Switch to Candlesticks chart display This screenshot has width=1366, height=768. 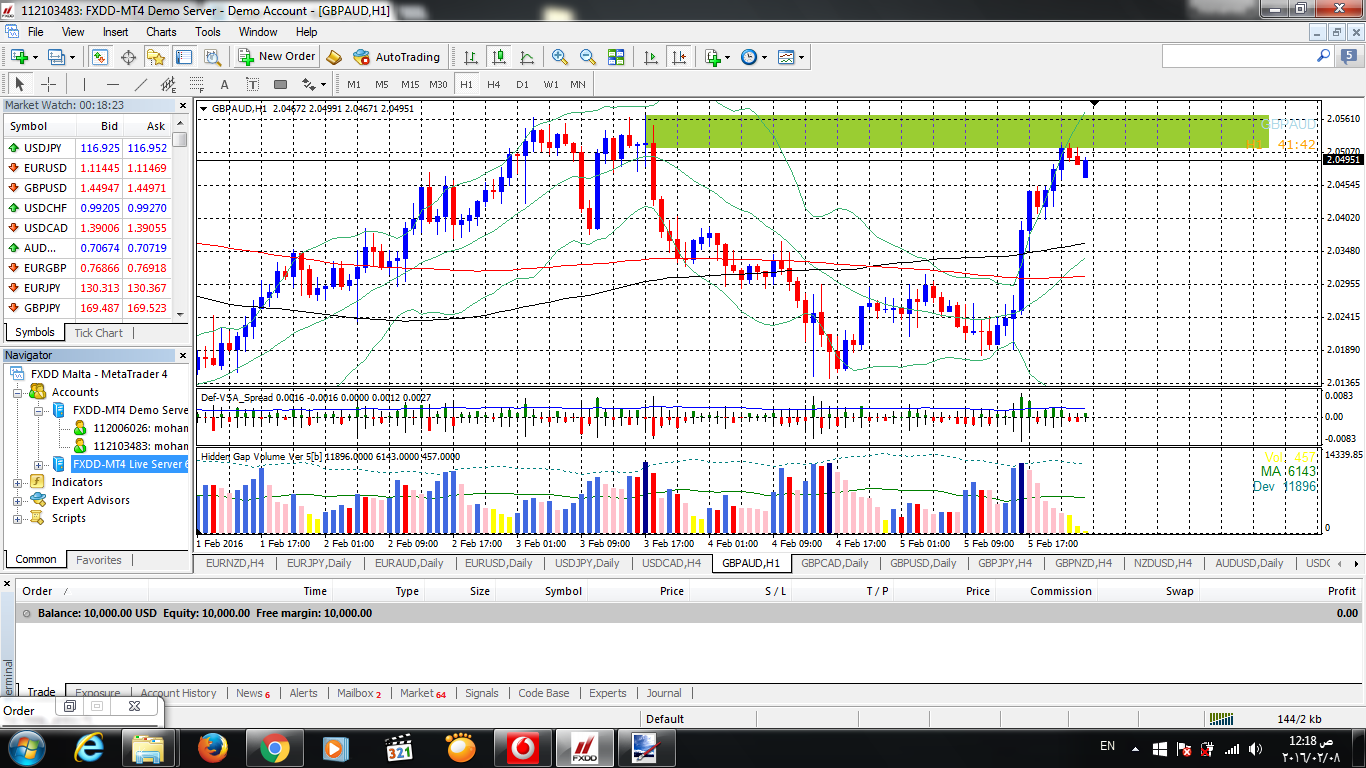[x=498, y=57]
